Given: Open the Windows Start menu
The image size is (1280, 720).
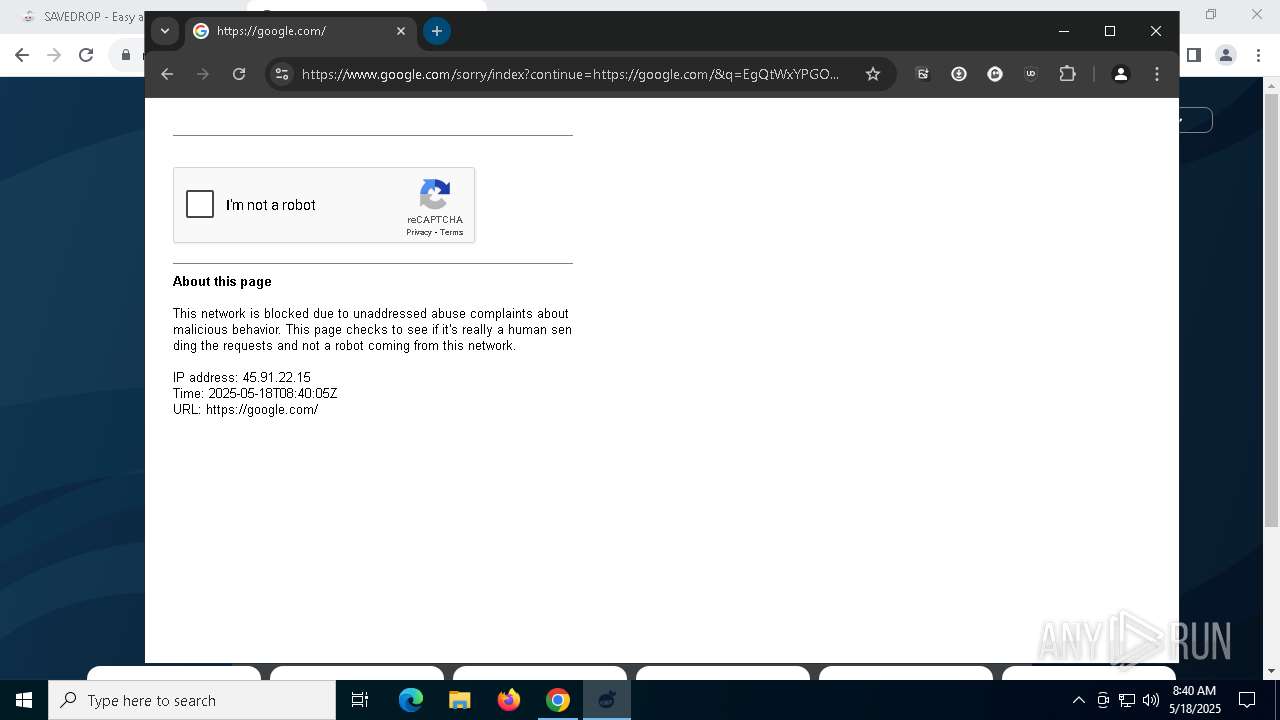Looking at the screenshot, I should (24, 700).
